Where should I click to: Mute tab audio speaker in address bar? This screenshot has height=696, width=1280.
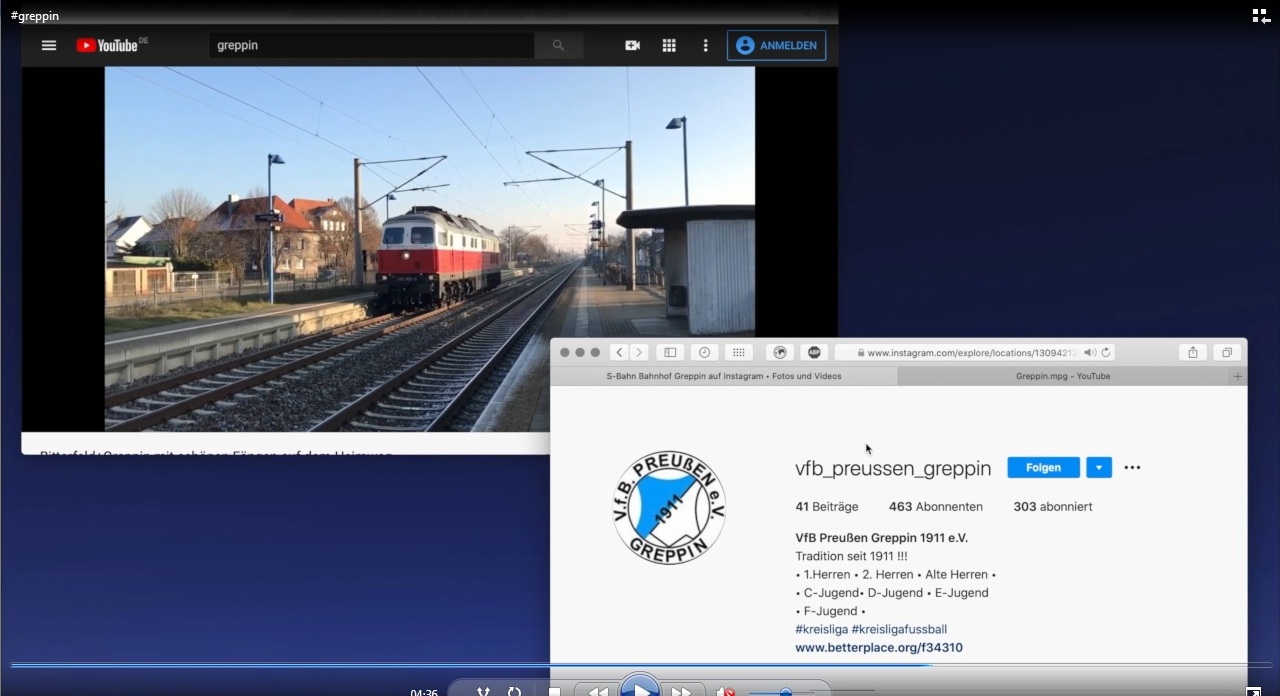[1089, 352]
